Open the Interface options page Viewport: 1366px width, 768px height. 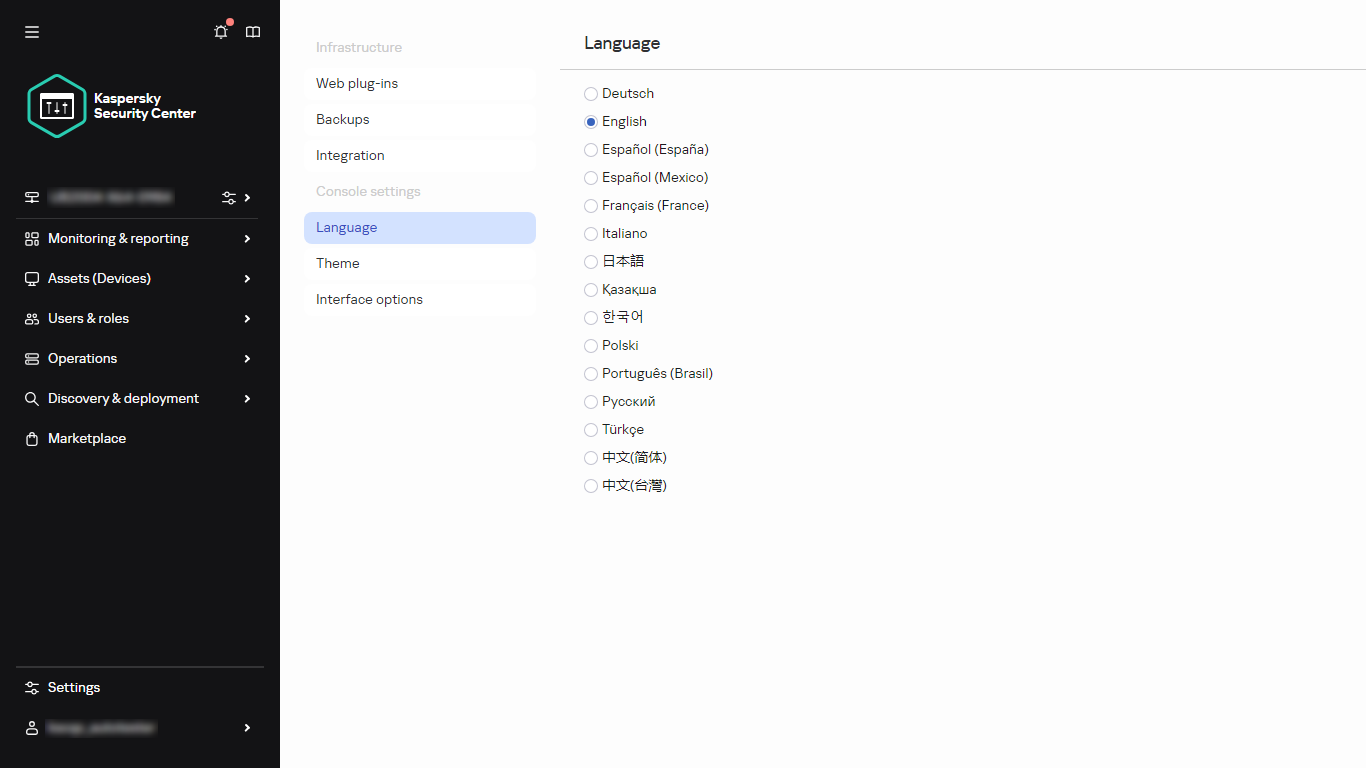[369, 299]
